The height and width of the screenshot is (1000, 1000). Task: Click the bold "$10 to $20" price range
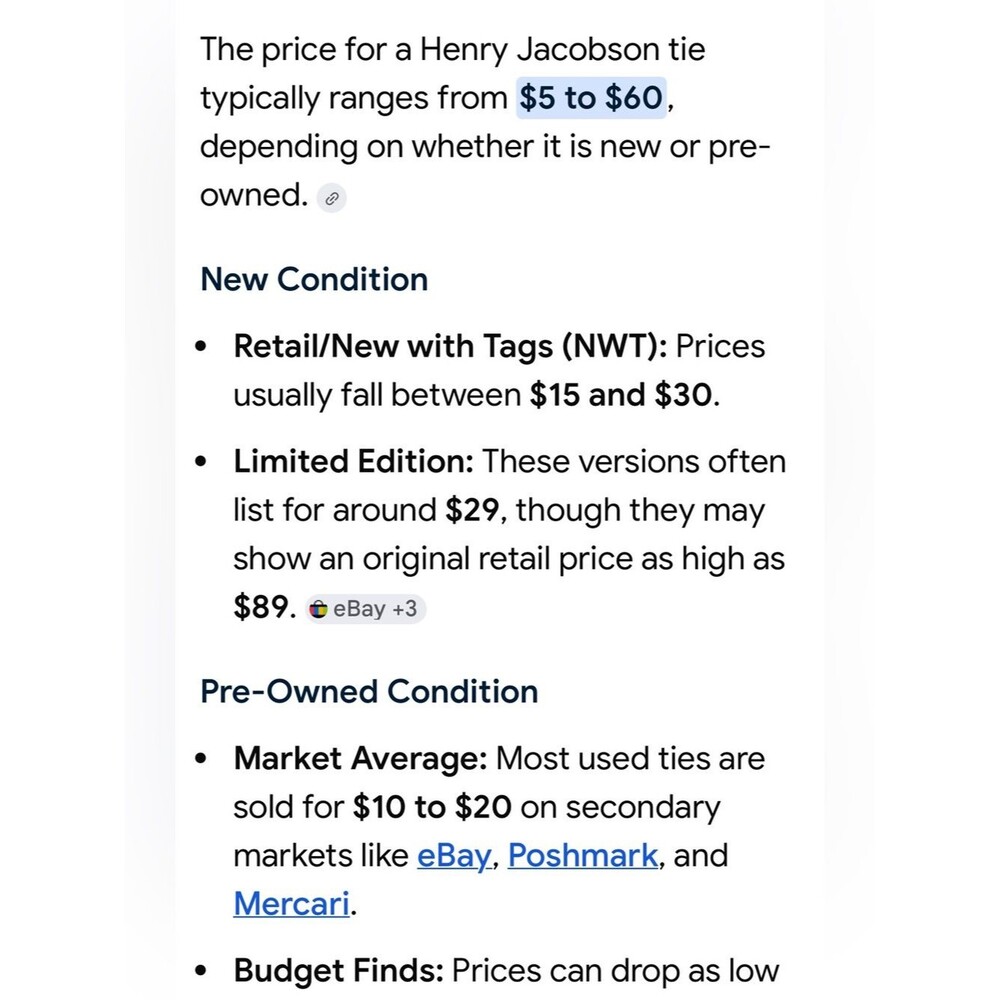432,807
